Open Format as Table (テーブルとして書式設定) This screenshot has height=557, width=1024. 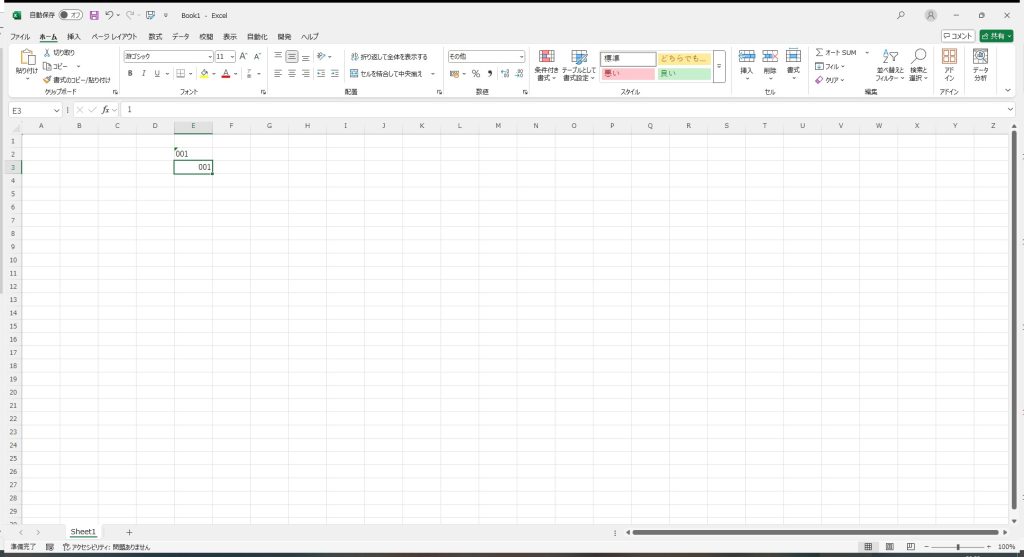579,65
